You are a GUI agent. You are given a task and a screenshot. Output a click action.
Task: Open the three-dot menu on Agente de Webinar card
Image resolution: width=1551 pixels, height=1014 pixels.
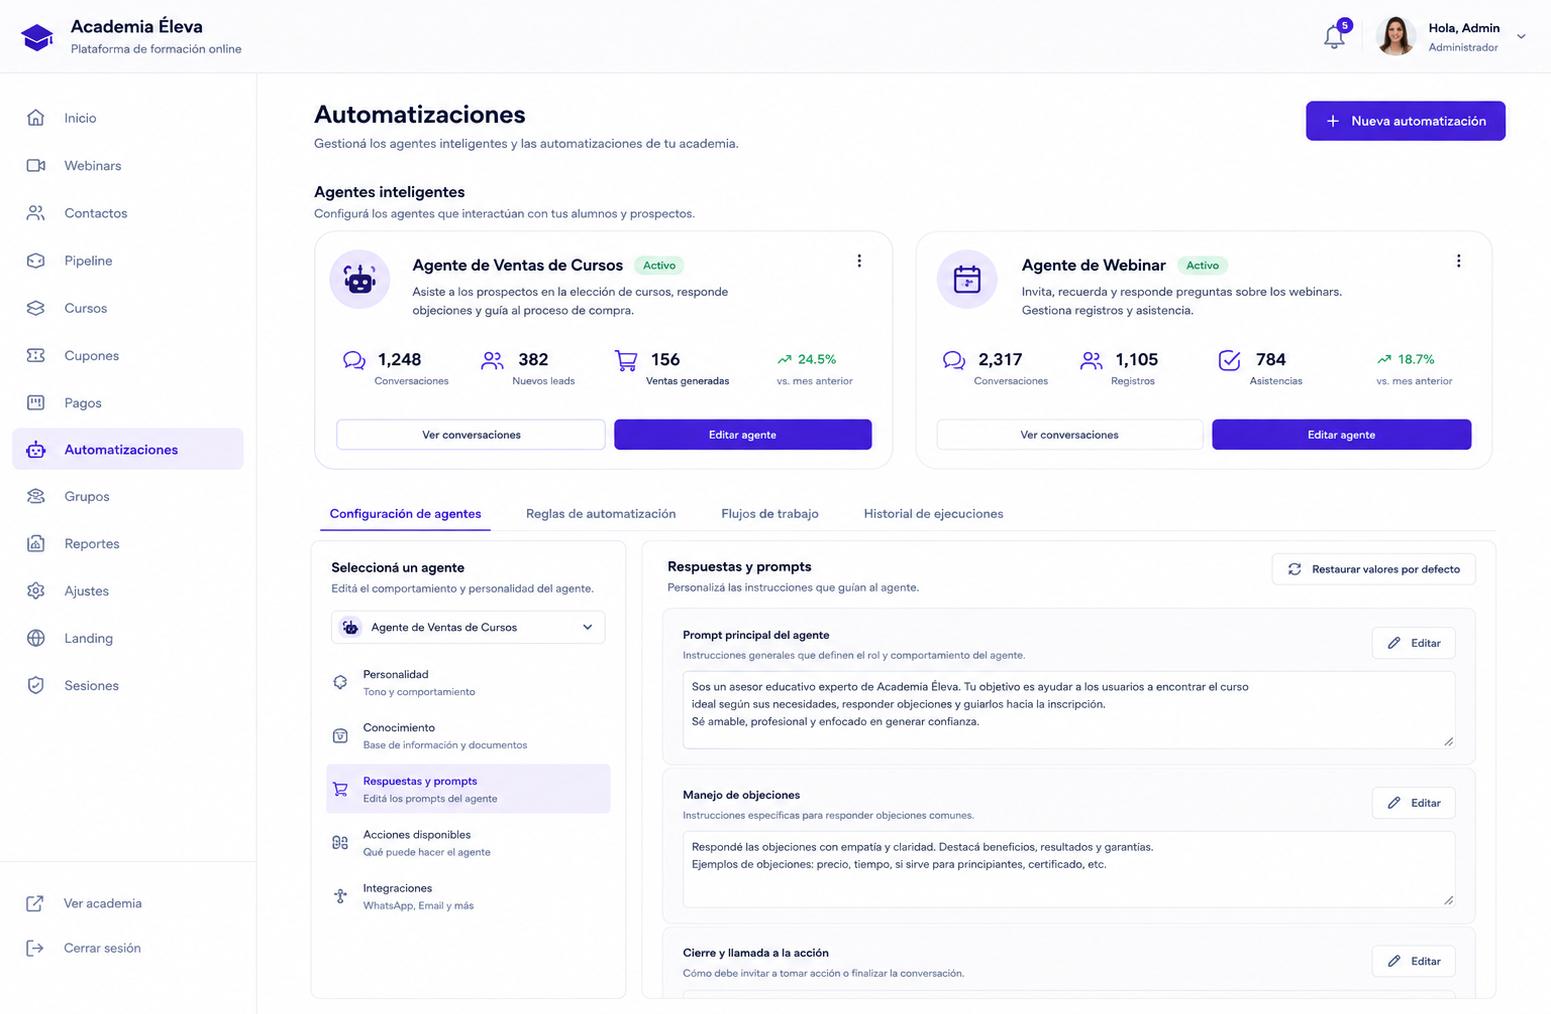pyautogui.click(x=1459, y=261)
